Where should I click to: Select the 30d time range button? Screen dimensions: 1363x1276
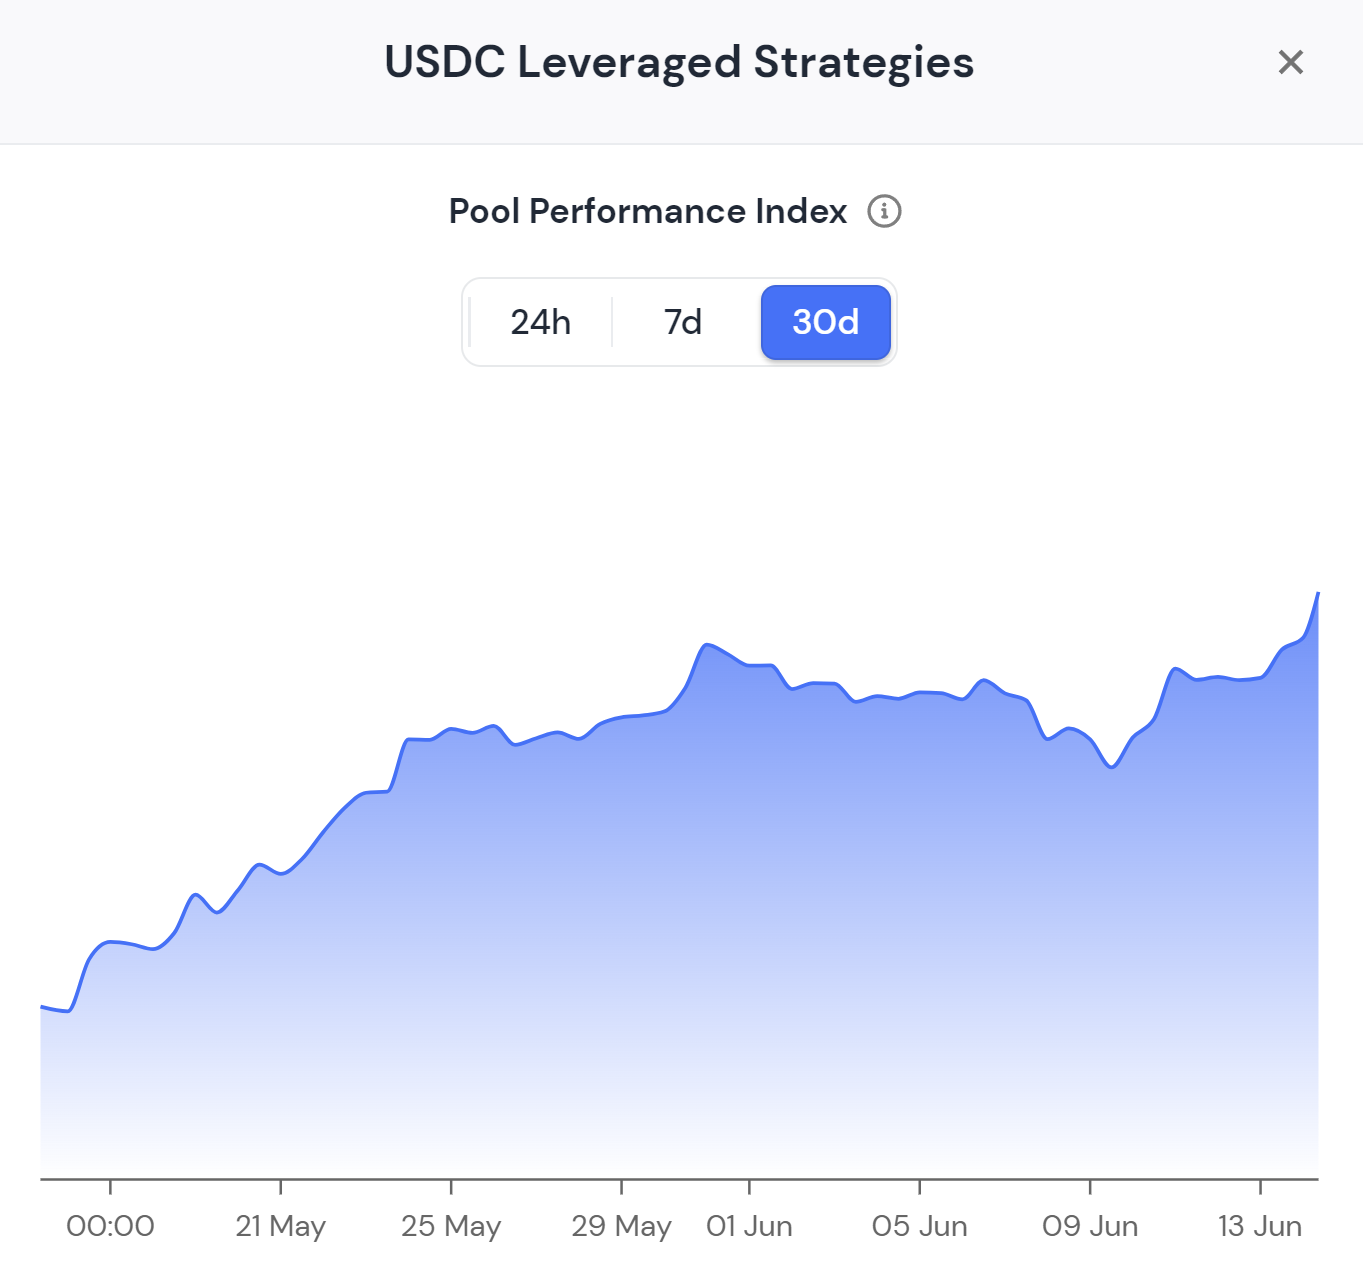pyautogui.click(x=825, y=322)
